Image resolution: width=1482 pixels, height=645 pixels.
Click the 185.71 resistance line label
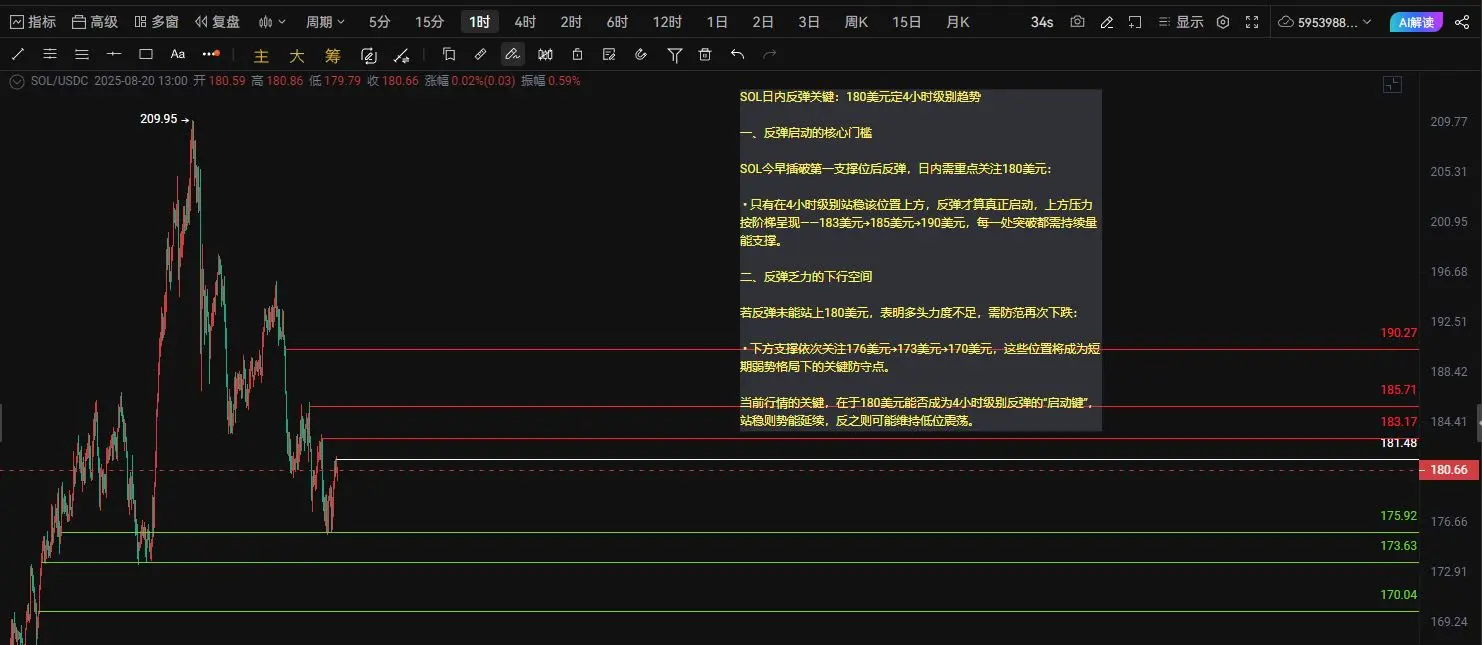point(1399,389)
